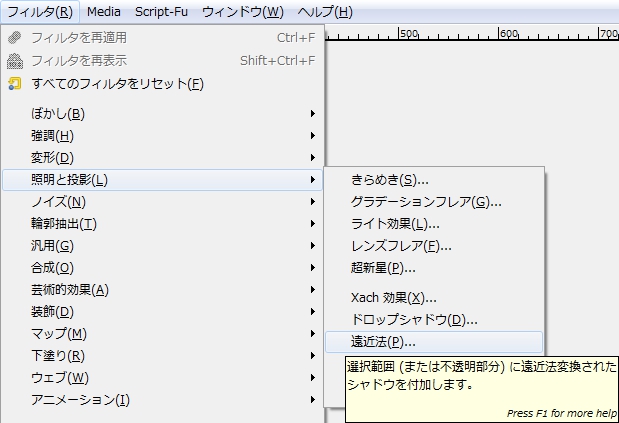The width and height of the screenshot is (619, 423).
Task: Open the 下塗り(R) submenu
Action: click(162, 356)
